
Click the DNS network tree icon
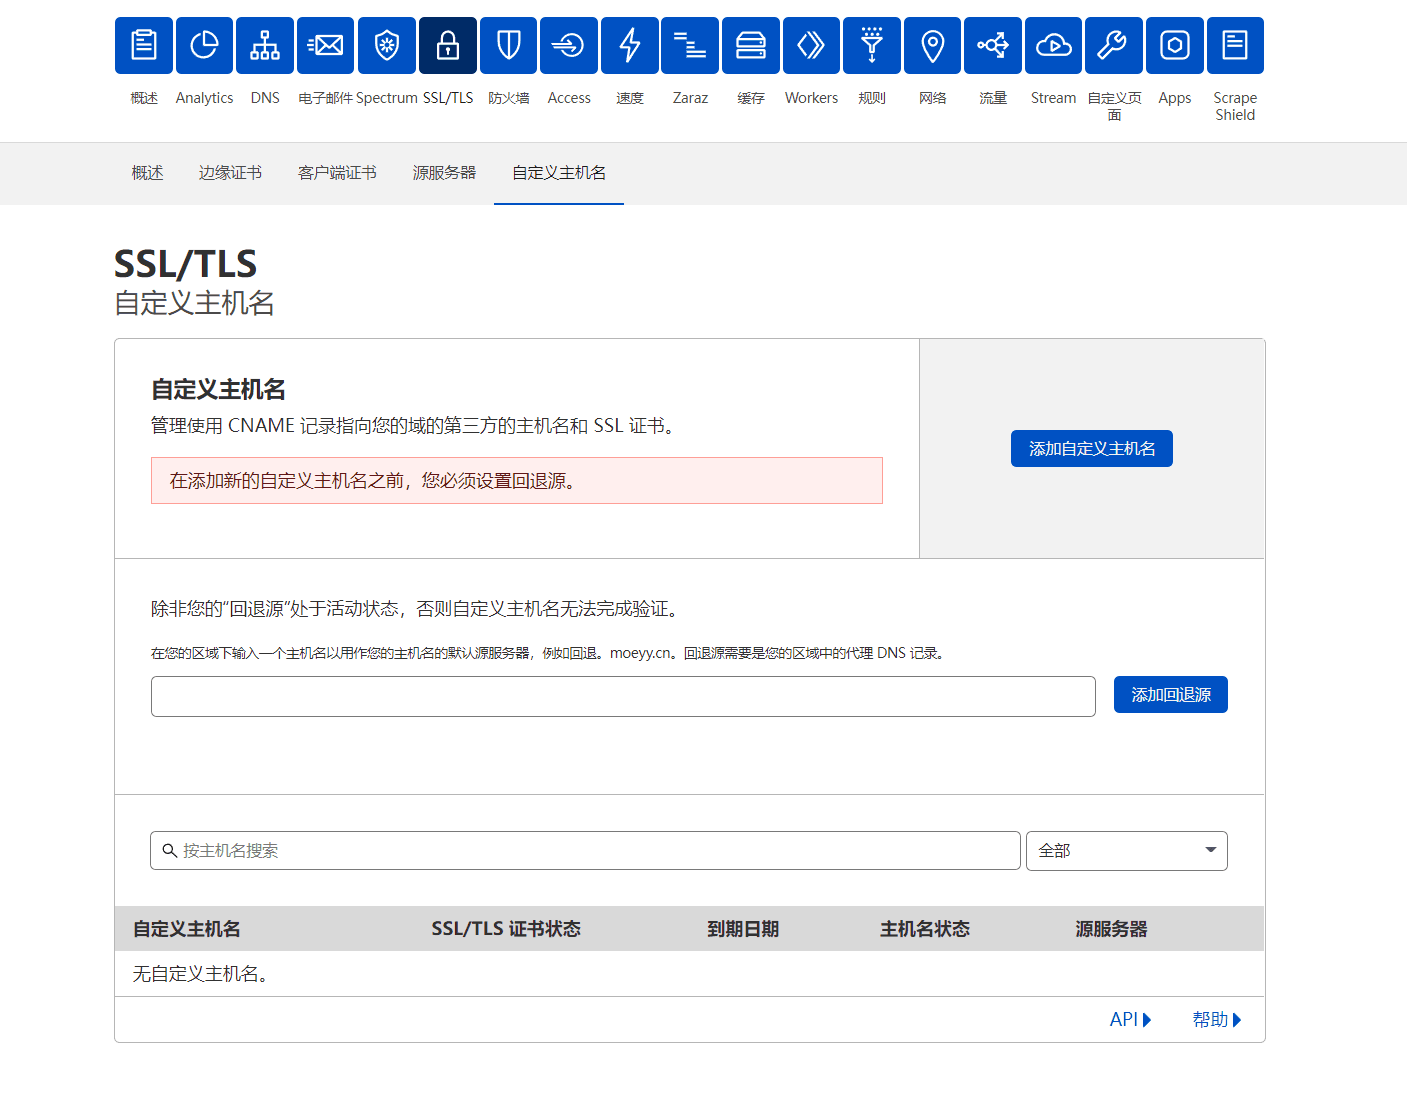click(x=265, y=46)
